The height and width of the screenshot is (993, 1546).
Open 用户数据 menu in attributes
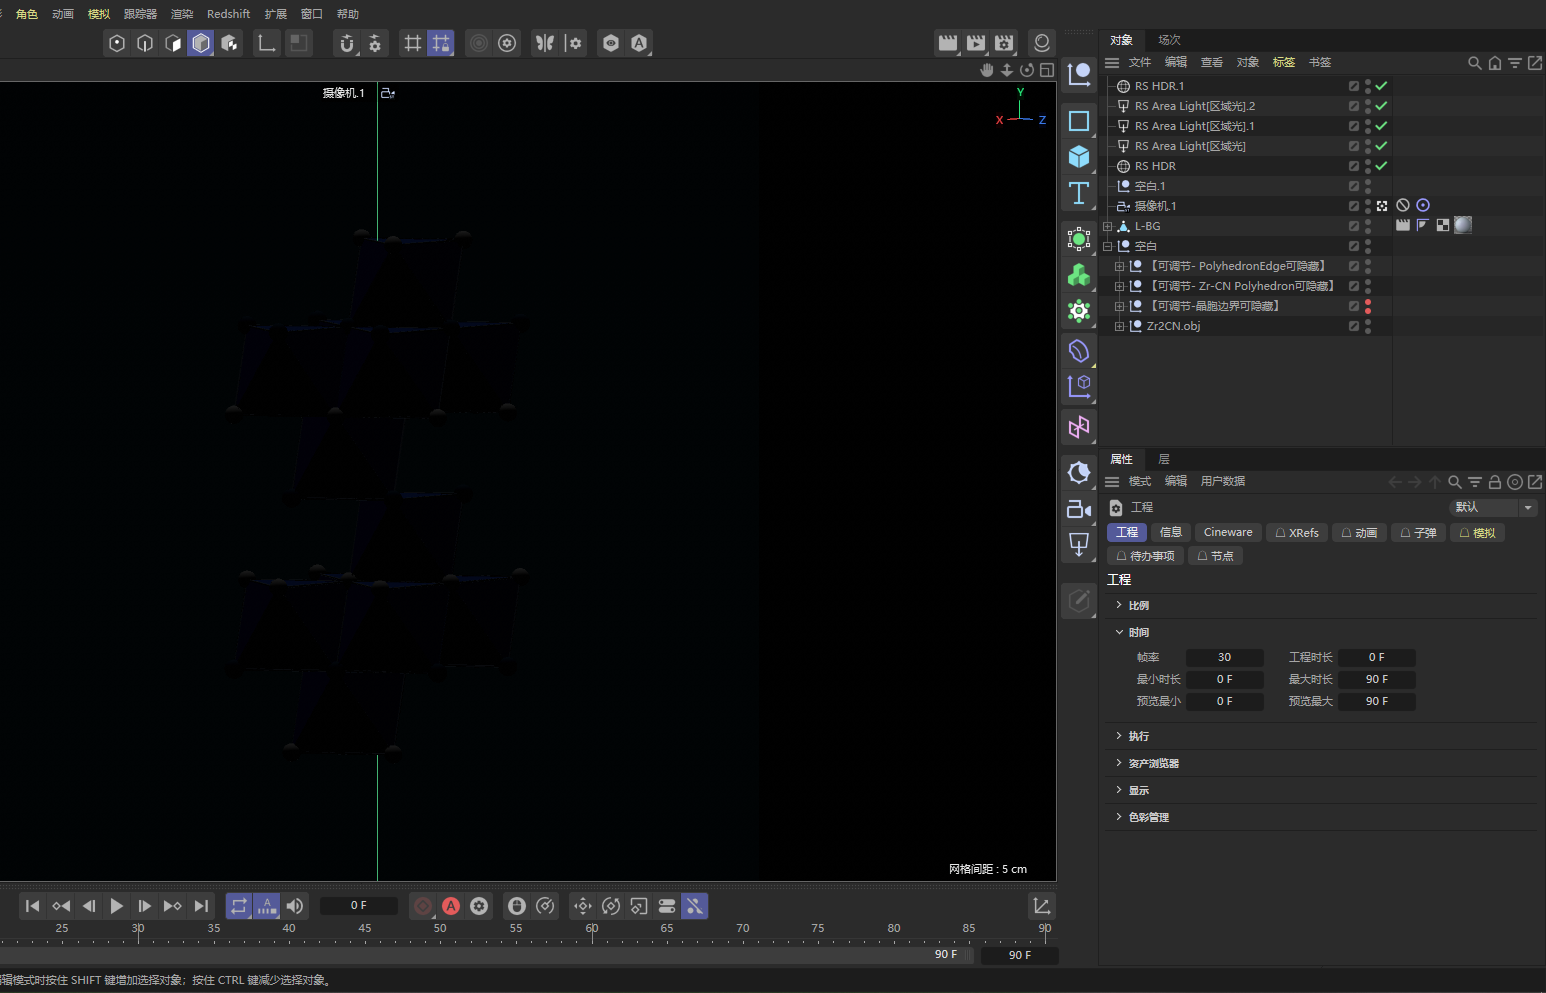1223,481
